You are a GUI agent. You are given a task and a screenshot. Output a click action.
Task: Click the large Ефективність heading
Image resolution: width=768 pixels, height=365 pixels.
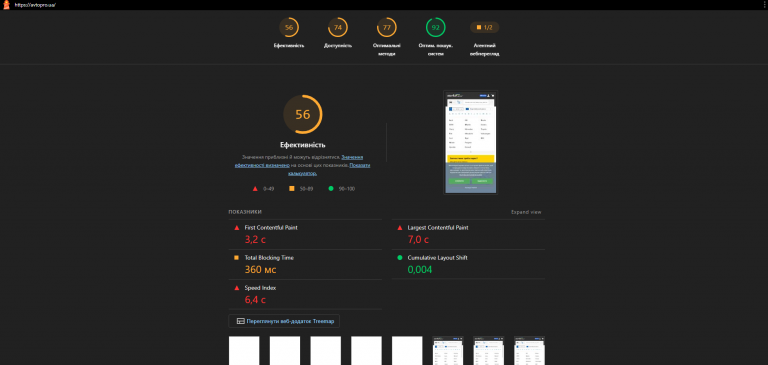coord(303,145)
